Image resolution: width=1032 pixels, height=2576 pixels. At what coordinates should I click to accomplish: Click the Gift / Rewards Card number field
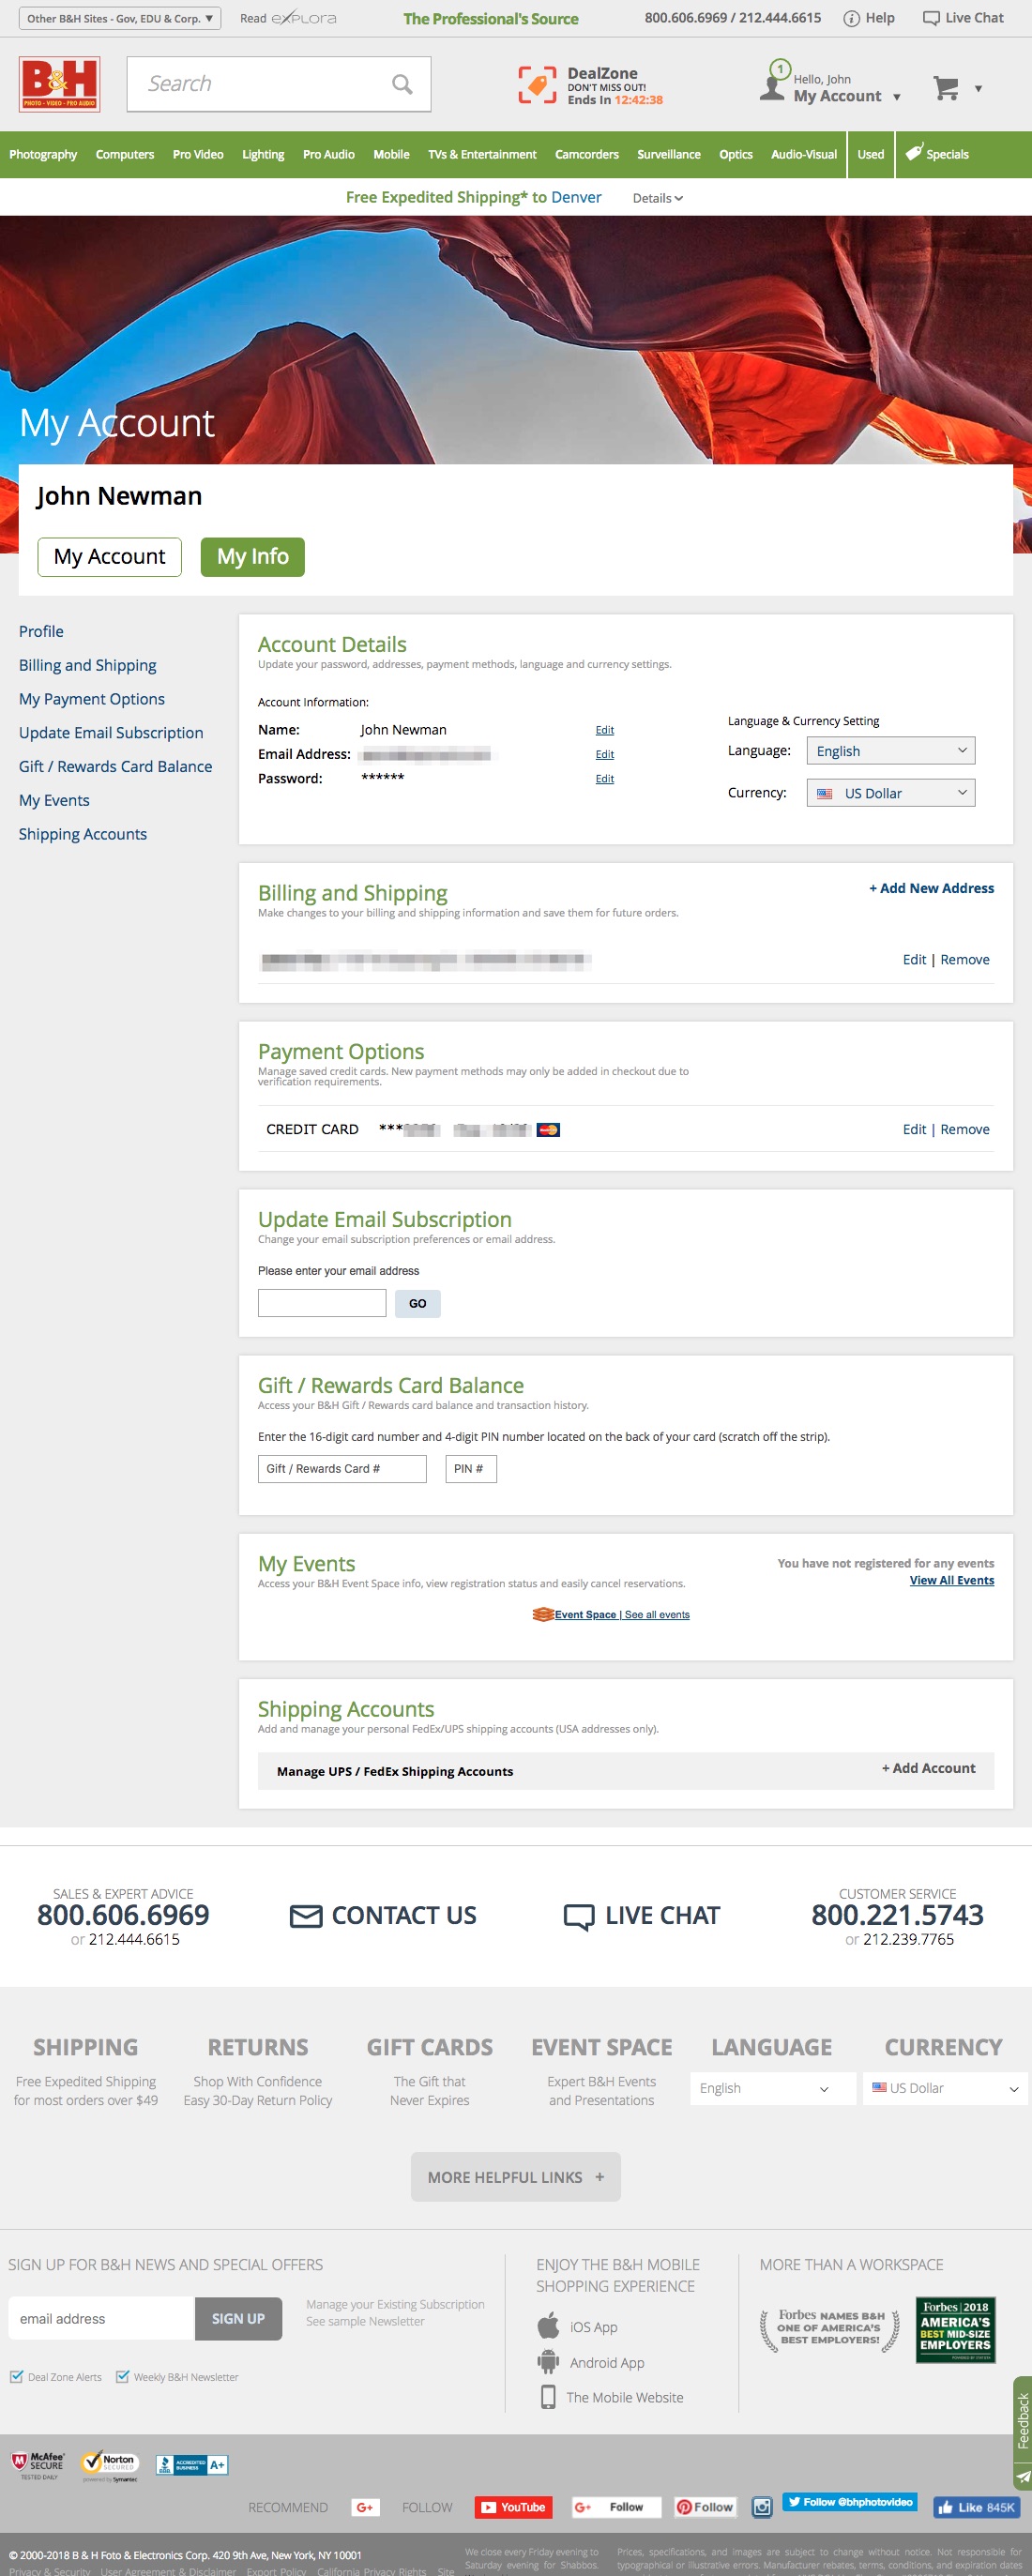[x=342, y=1468]
